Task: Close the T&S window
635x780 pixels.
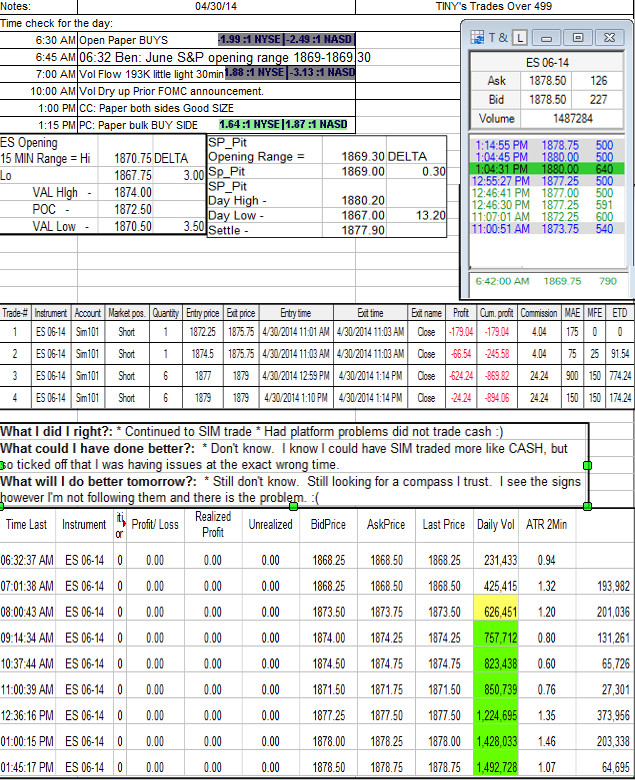Action: [x=609, y=38]
